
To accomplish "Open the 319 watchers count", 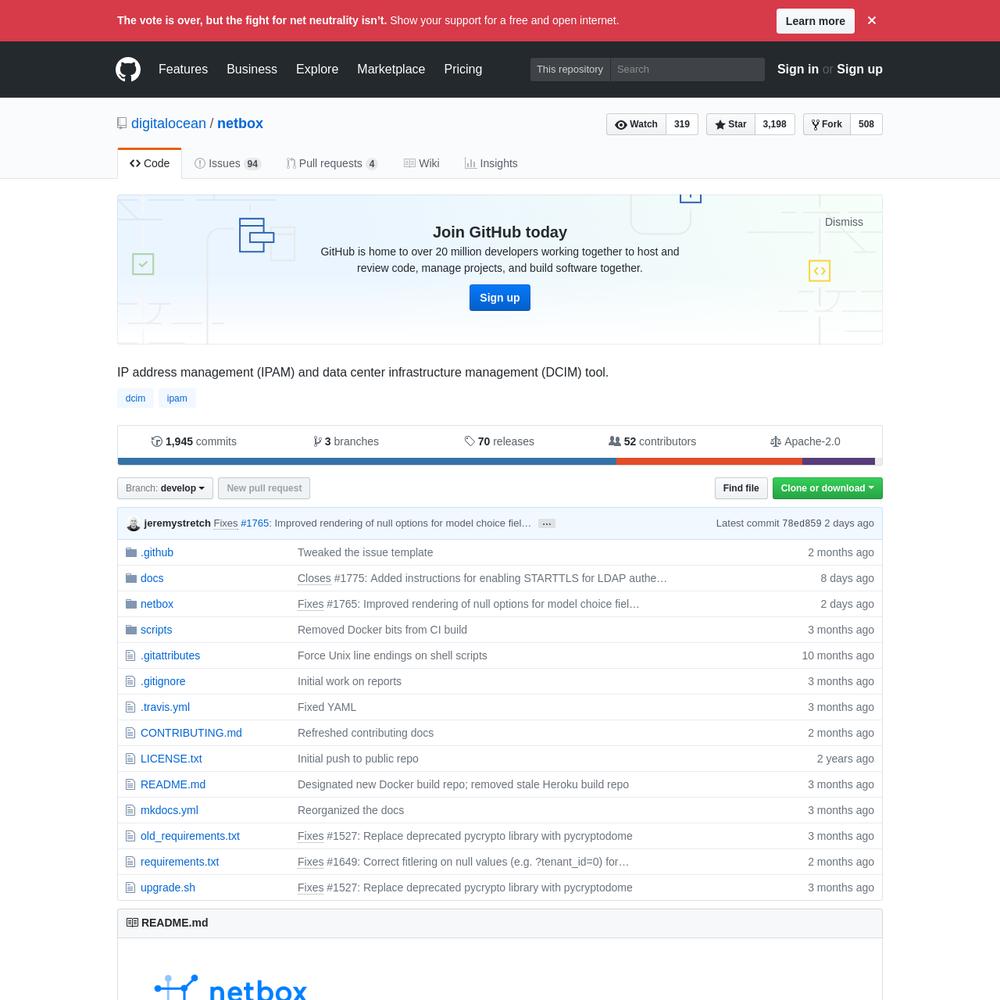I will coord(682,124).
